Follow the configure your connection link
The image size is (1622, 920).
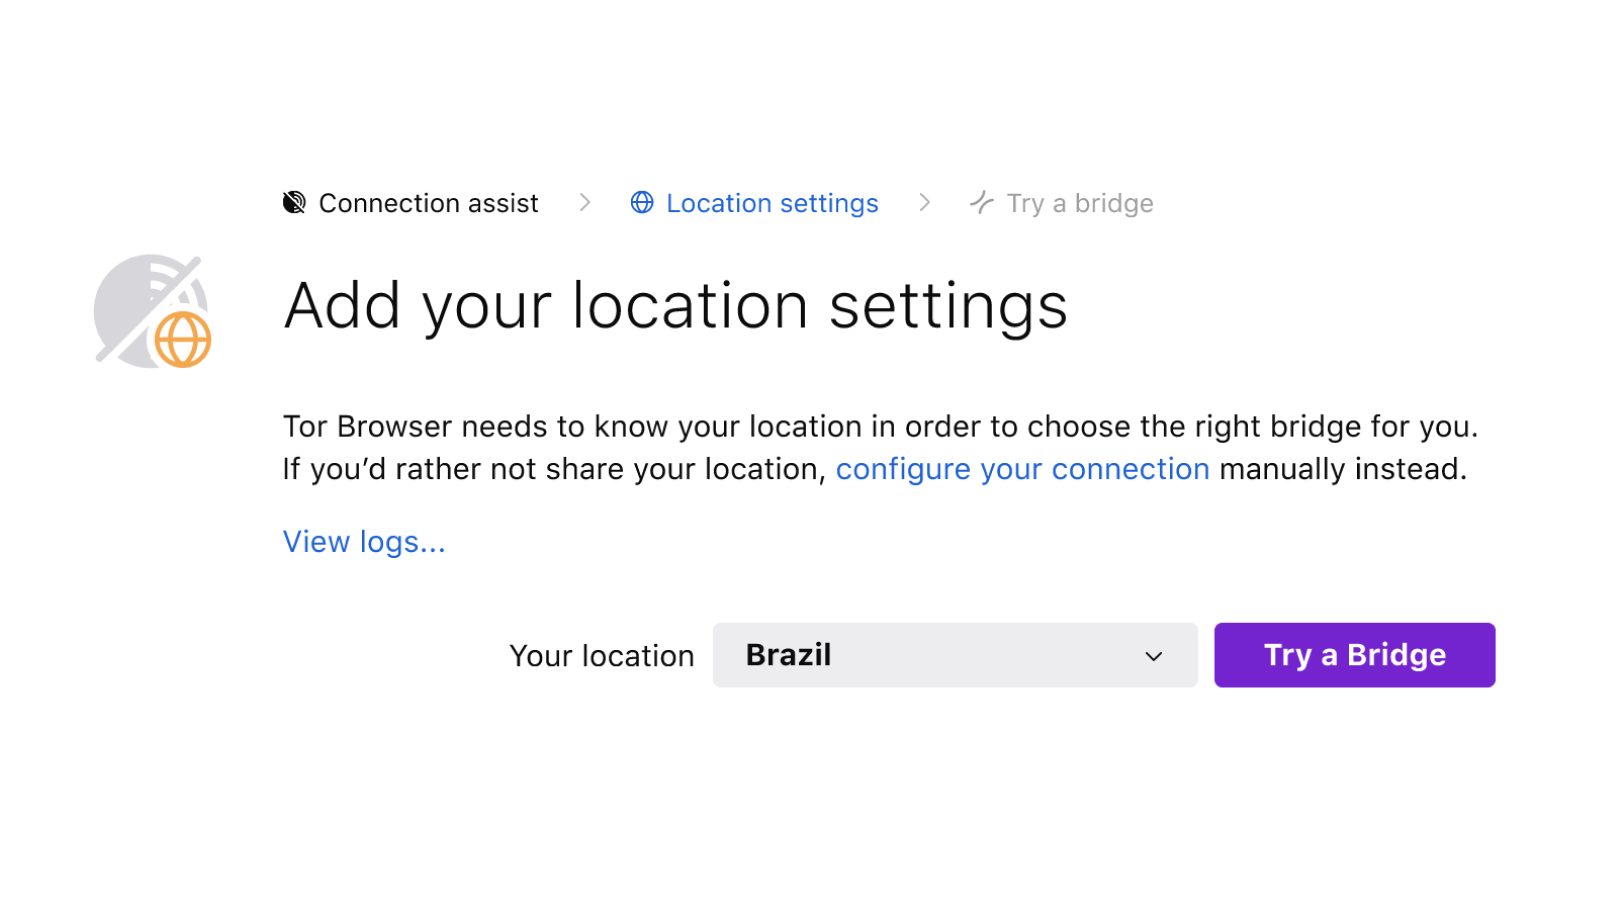coord(1022,469)
